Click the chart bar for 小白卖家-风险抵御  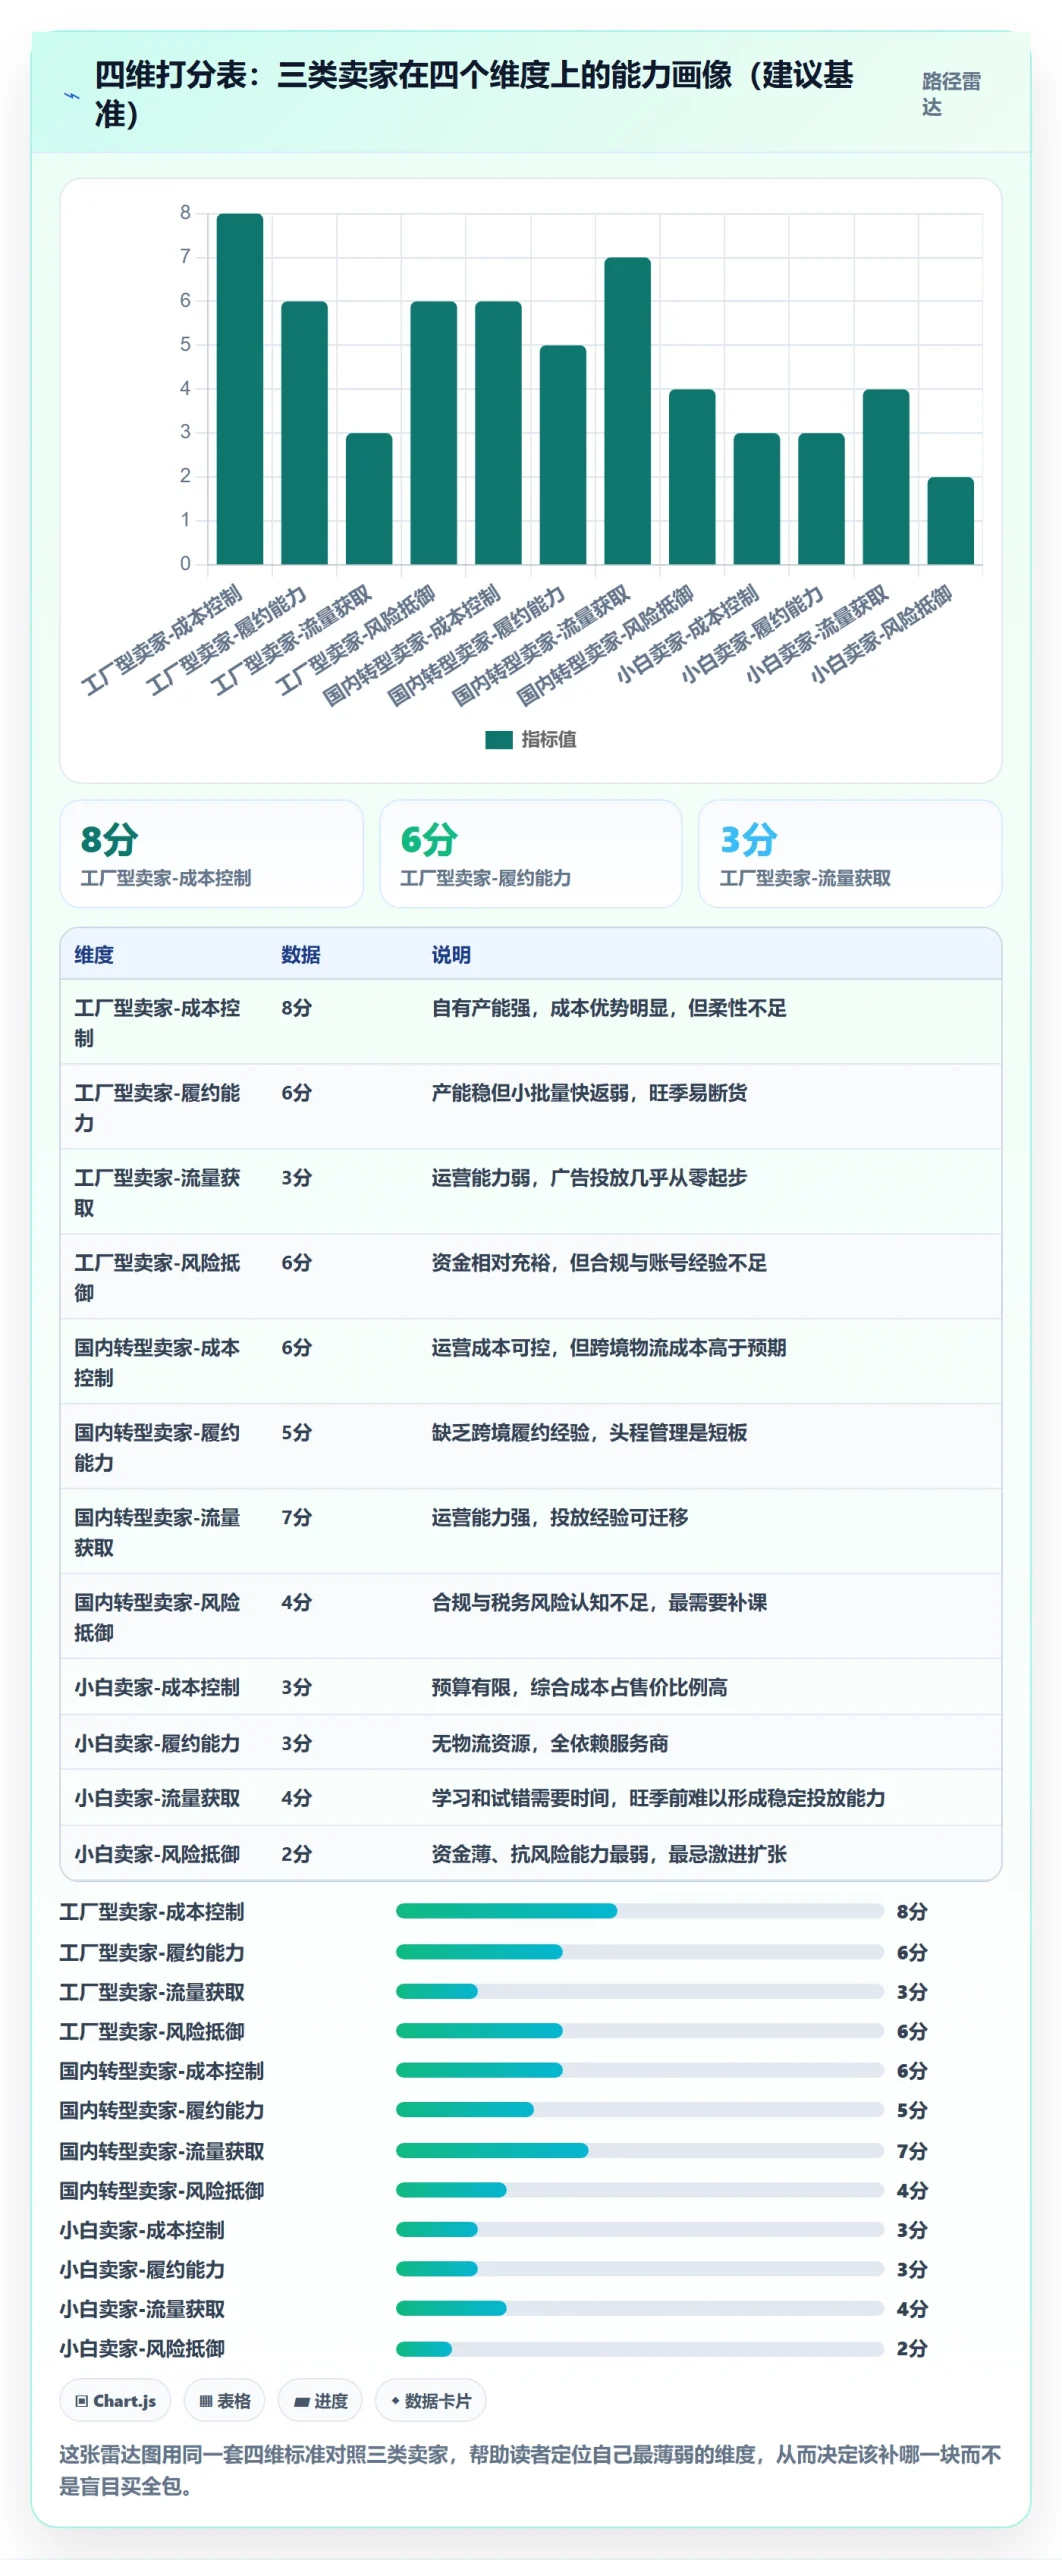950,520
